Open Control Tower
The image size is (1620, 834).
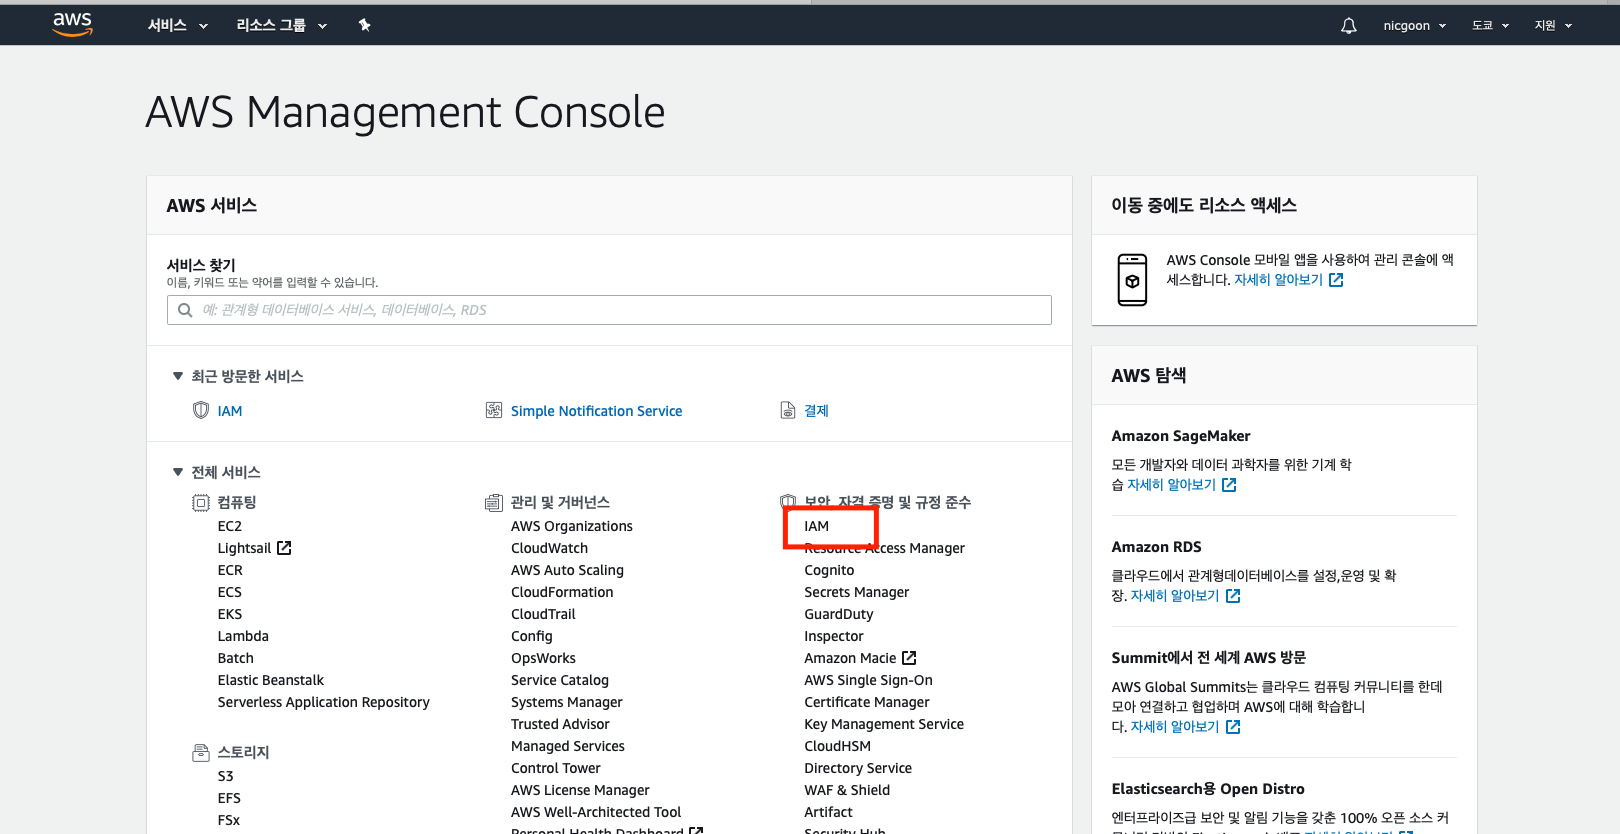coord(556,768)
